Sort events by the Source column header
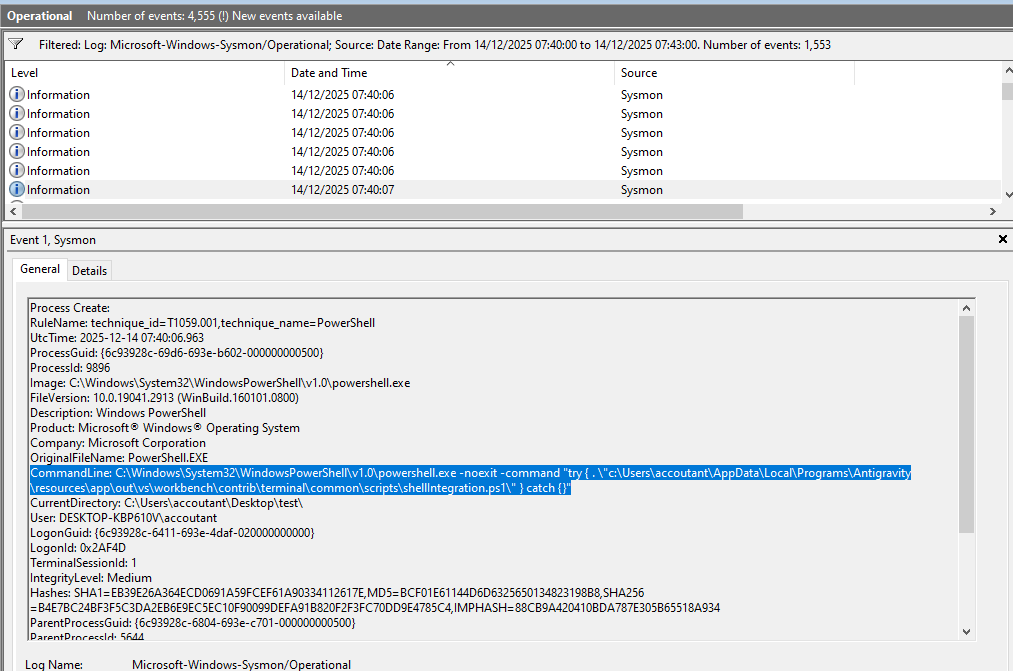Screen dimensions: 1013x671 click(734, 73)
